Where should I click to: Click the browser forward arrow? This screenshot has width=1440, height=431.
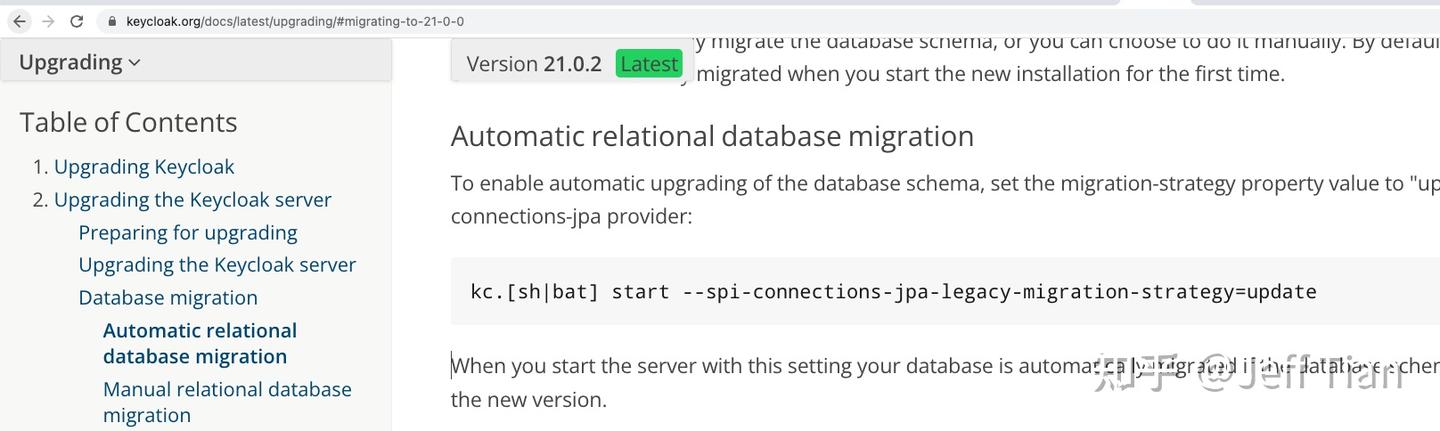pyautogui.click(x=47, y=21)
